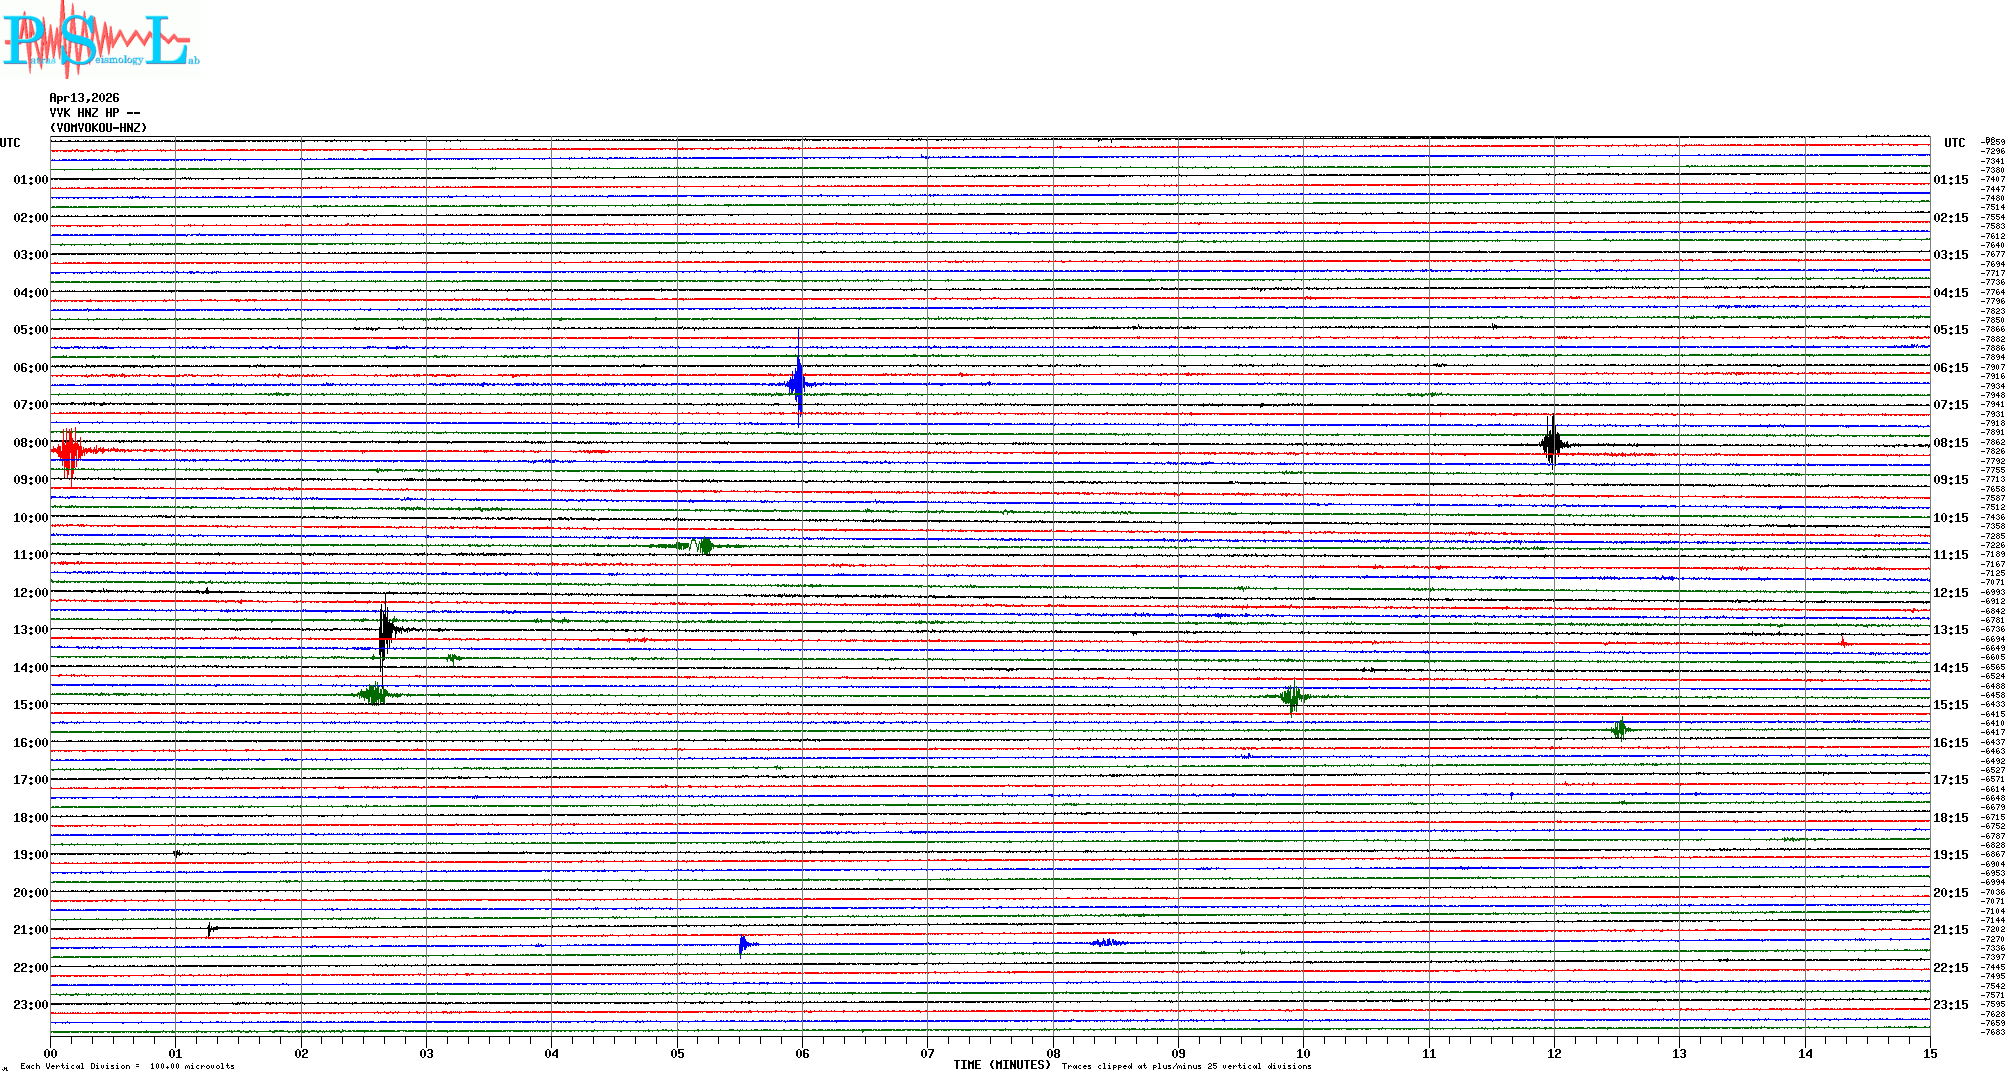Click the traces clipped footnote text
Image resolution: width=2010 pixels, height=1080 pixels.
(1186, 1066)
